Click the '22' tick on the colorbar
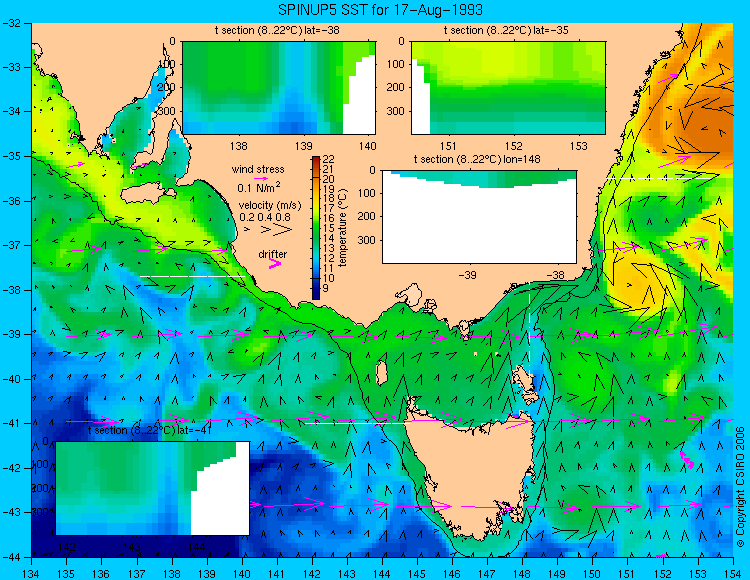The height and width of the screenshot is (580, 750). click(329, 159)
